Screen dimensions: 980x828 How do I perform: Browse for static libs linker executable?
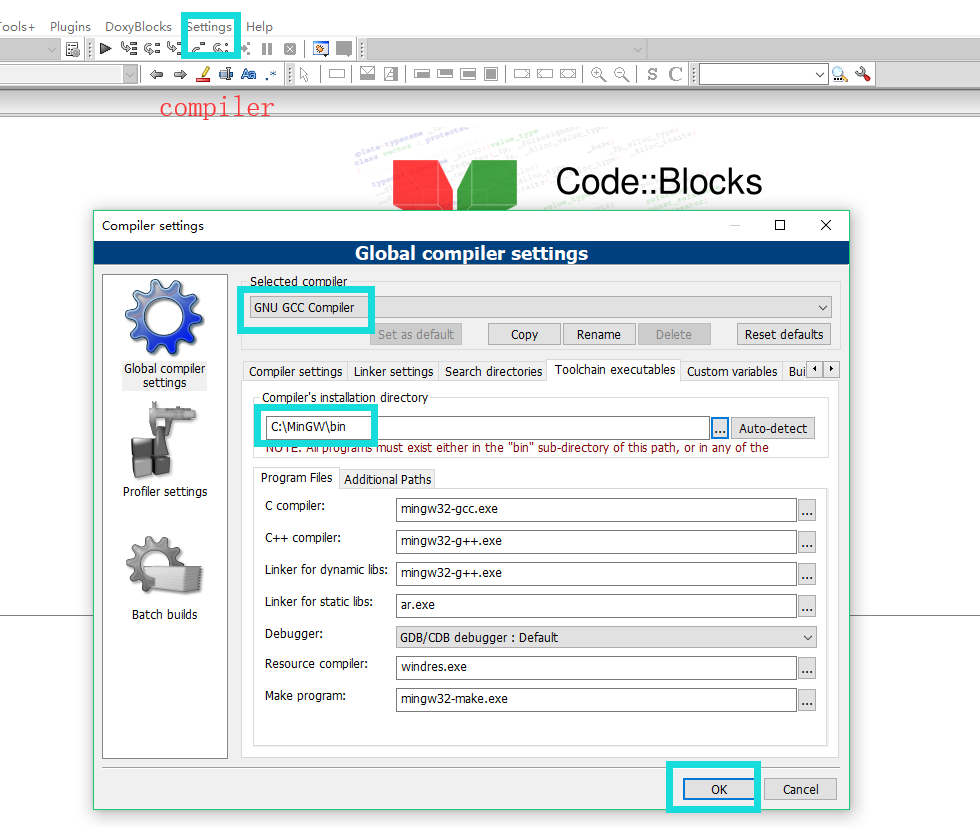807,606
